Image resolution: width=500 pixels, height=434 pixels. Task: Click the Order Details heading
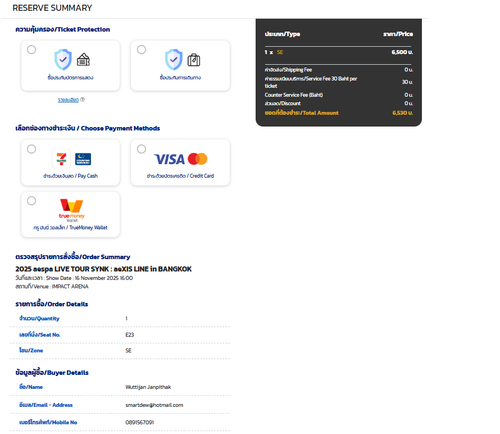point(52,304)
